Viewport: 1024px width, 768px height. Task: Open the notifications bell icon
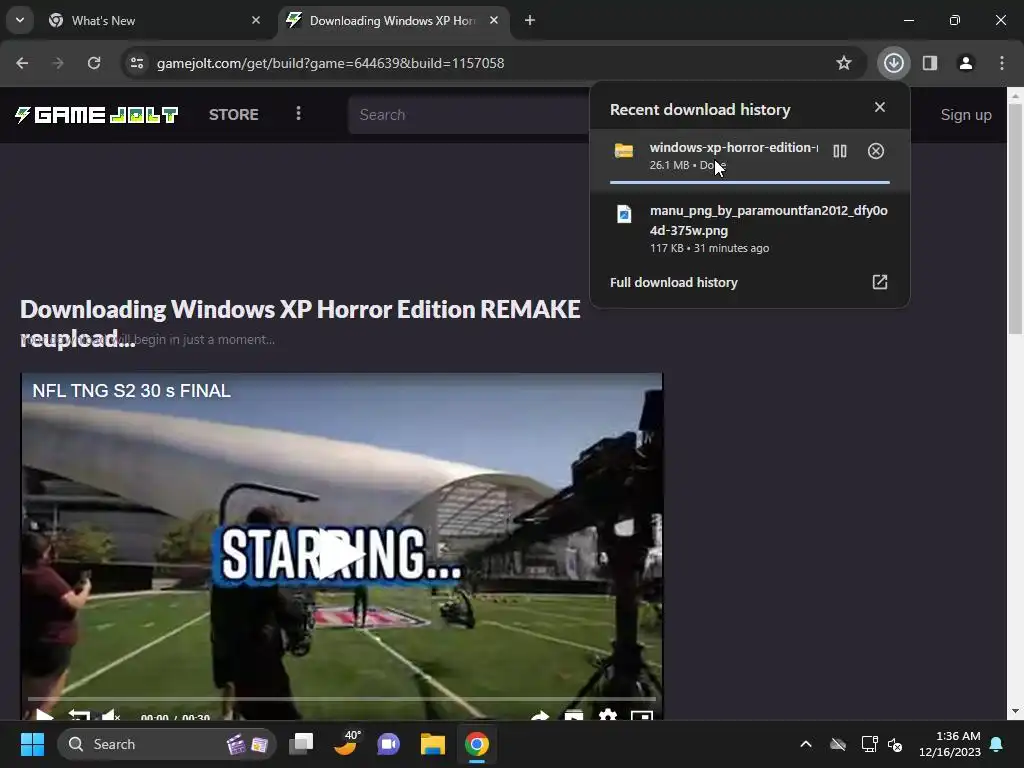(x=997, y=744)
